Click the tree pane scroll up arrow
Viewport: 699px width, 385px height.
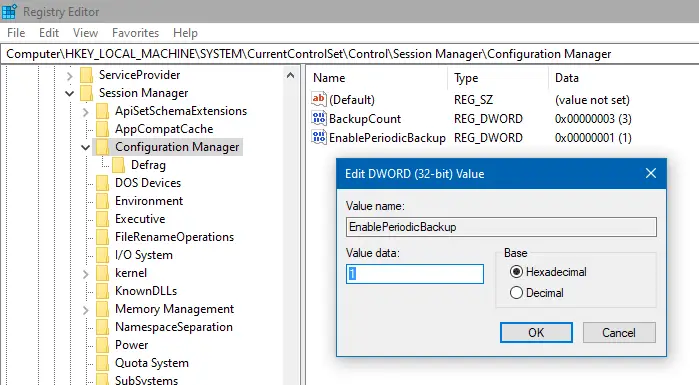pyautogui.click(x=290, y=75)
